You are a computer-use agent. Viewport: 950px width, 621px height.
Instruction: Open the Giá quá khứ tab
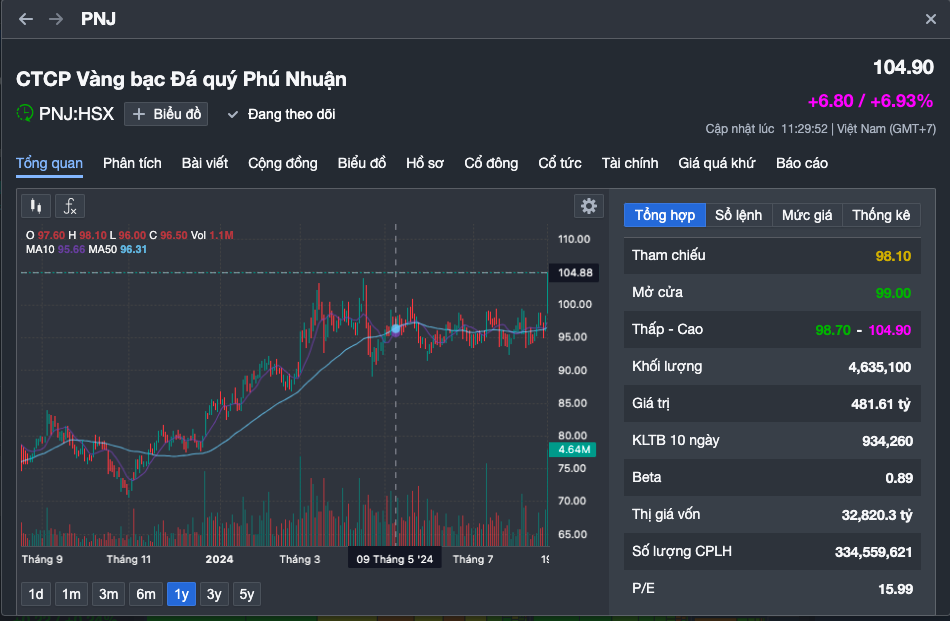[717, 164]
